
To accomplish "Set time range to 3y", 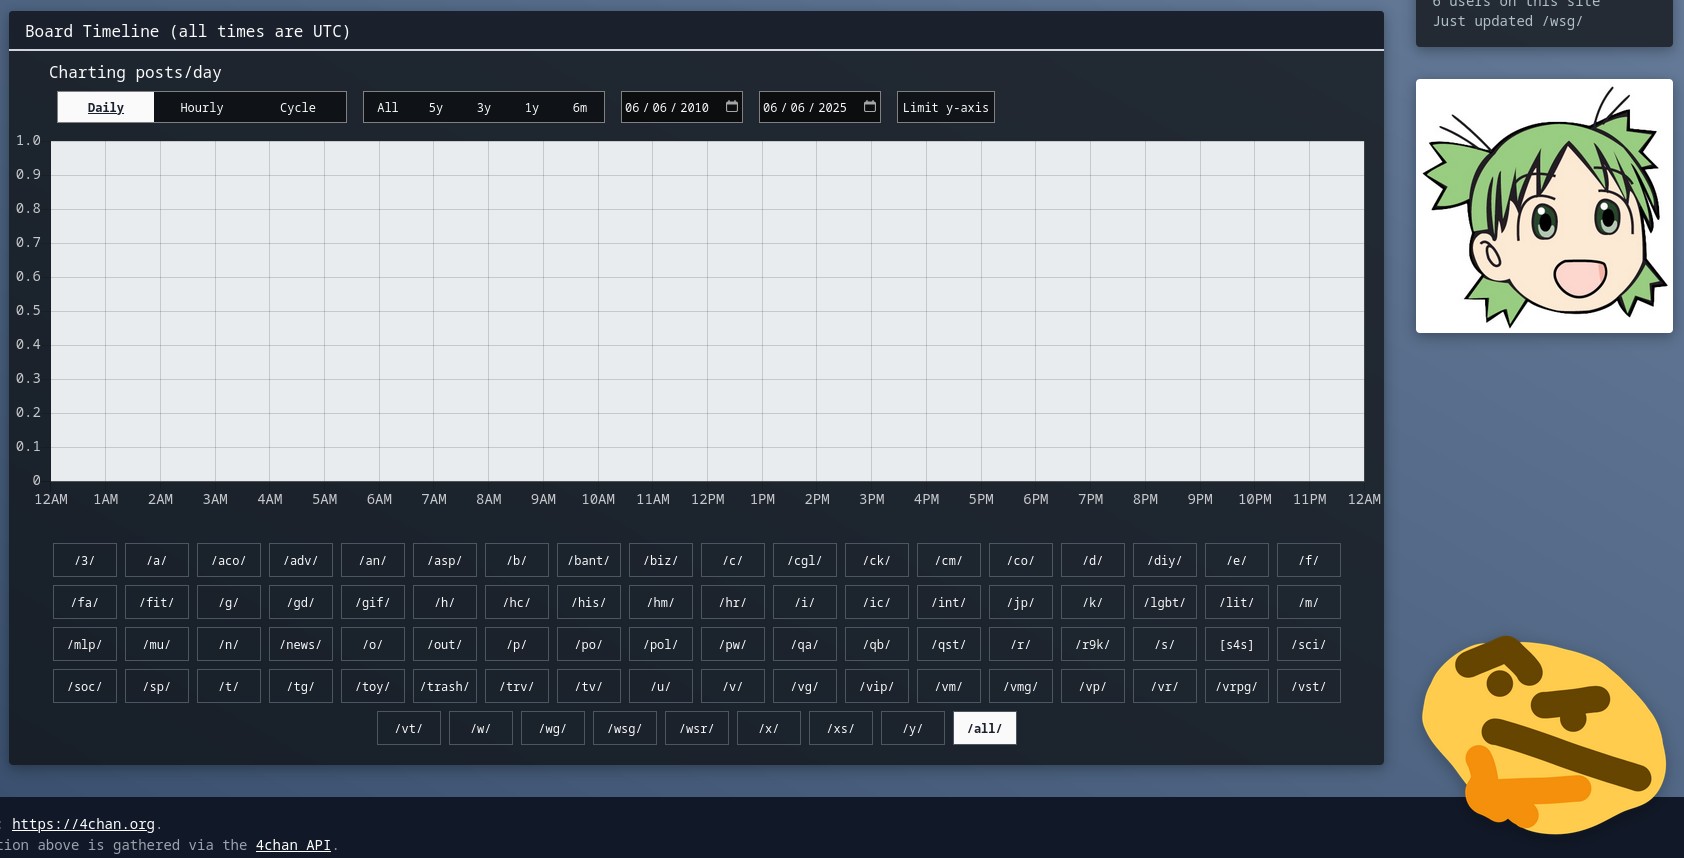I will click(x=484, y=107).
